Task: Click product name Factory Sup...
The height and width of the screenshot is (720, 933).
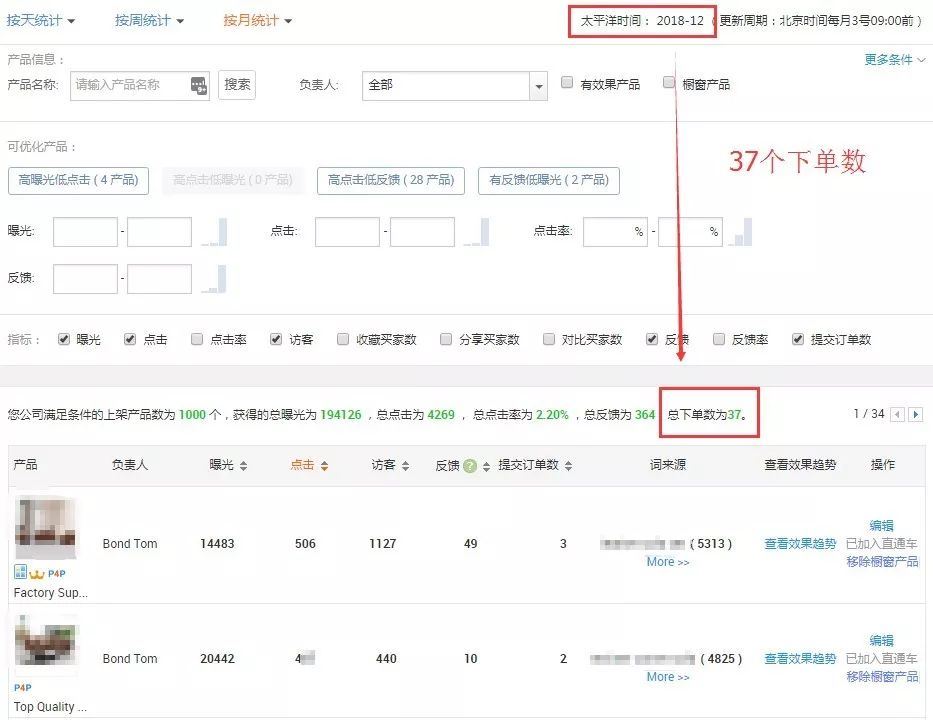Action: pyautogui.click(x=51, y=593)
